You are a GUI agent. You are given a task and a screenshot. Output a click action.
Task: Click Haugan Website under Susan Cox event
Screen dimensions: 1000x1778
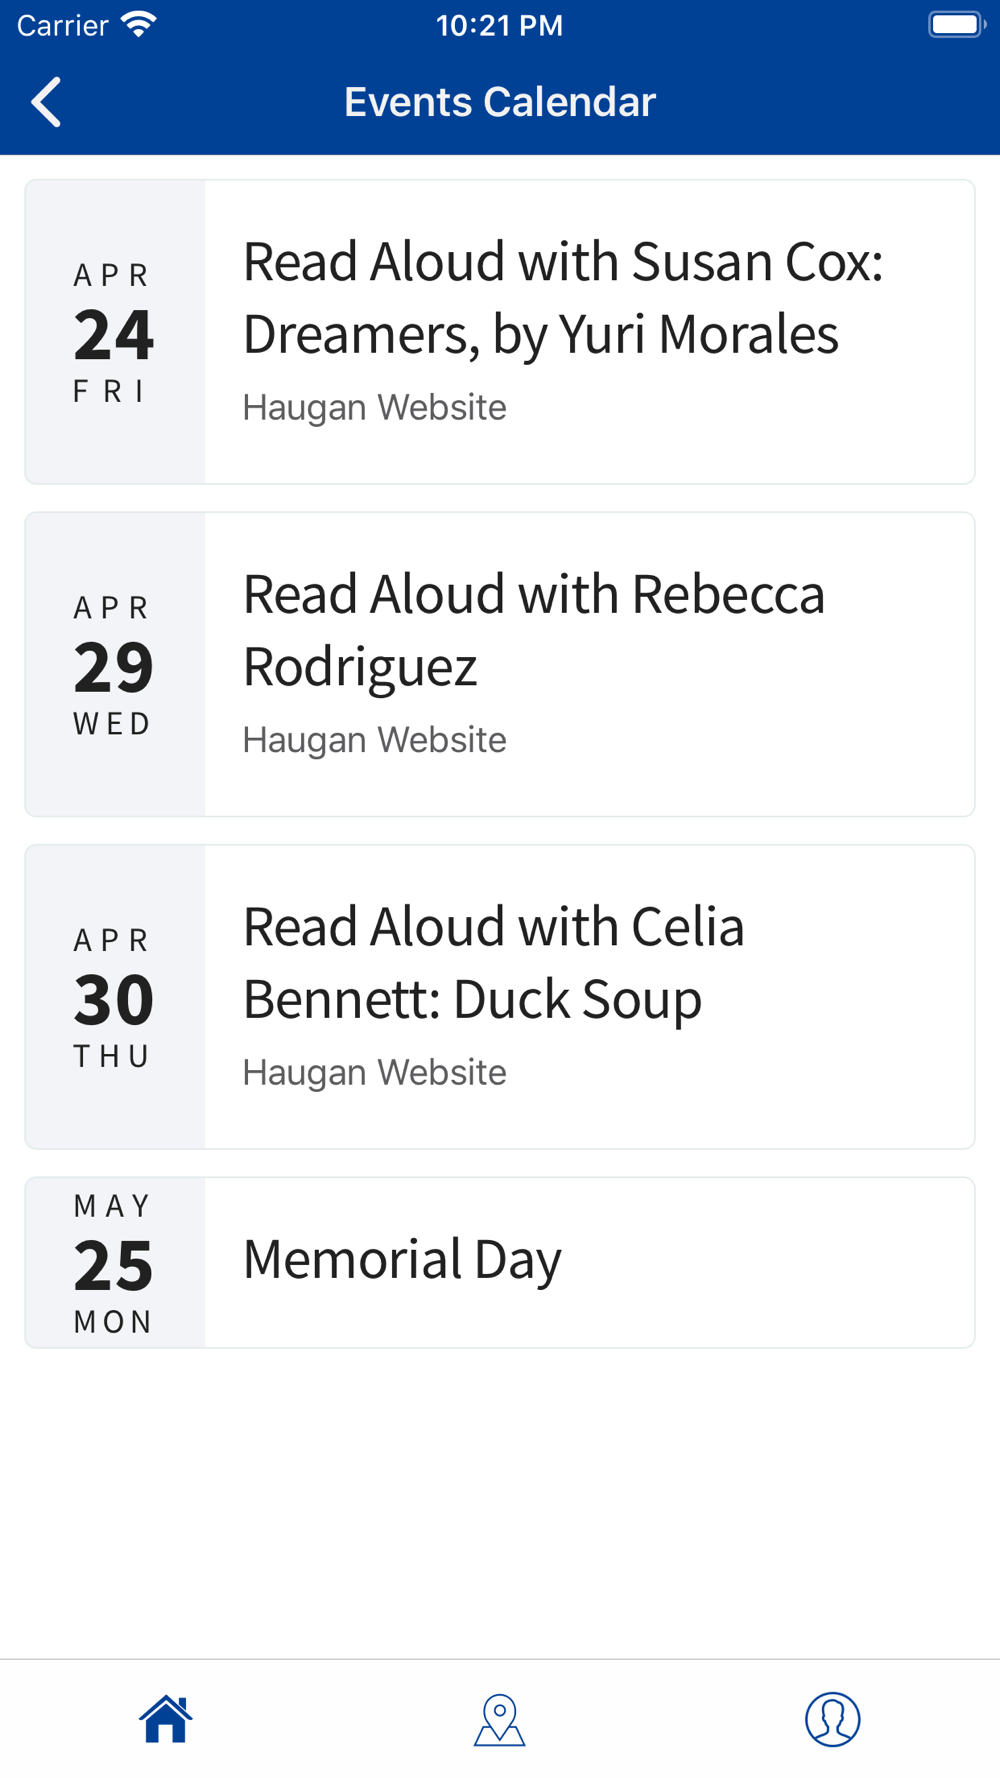coord(375,408)
